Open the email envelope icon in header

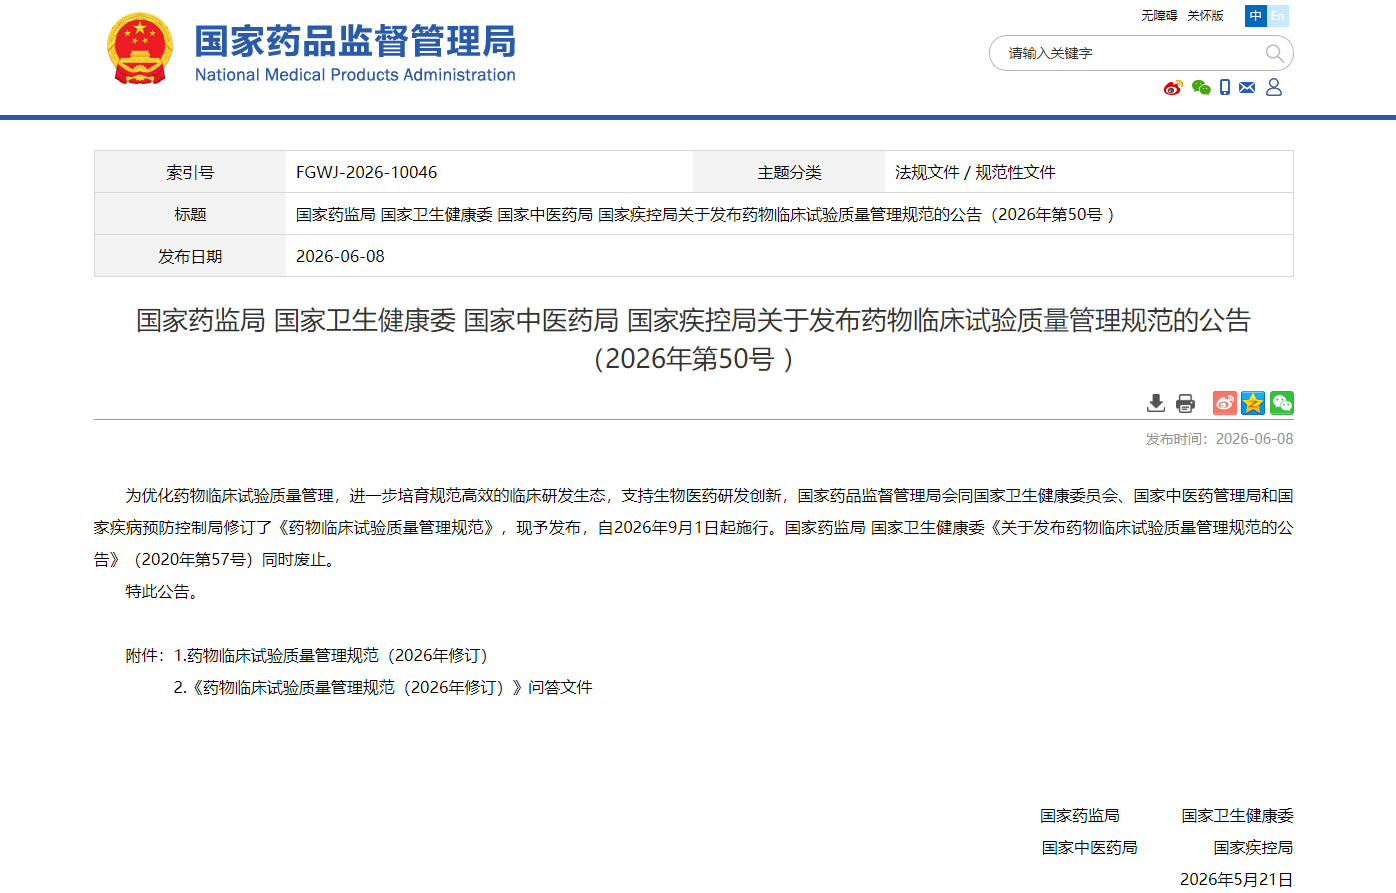(x=1247, y=88)
